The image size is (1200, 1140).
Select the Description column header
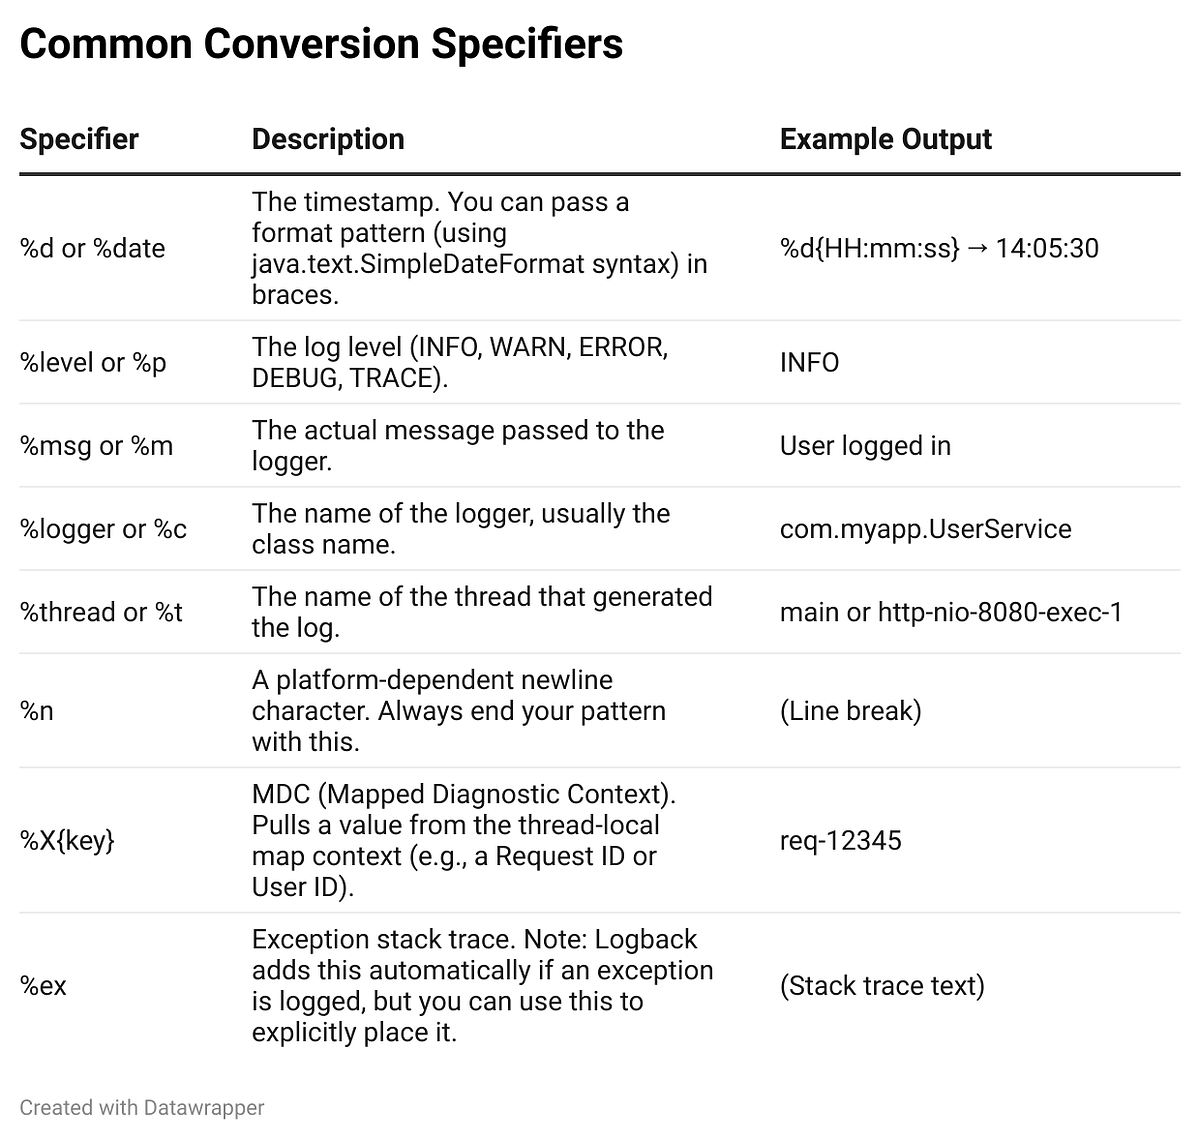click(x=328, y=139)
